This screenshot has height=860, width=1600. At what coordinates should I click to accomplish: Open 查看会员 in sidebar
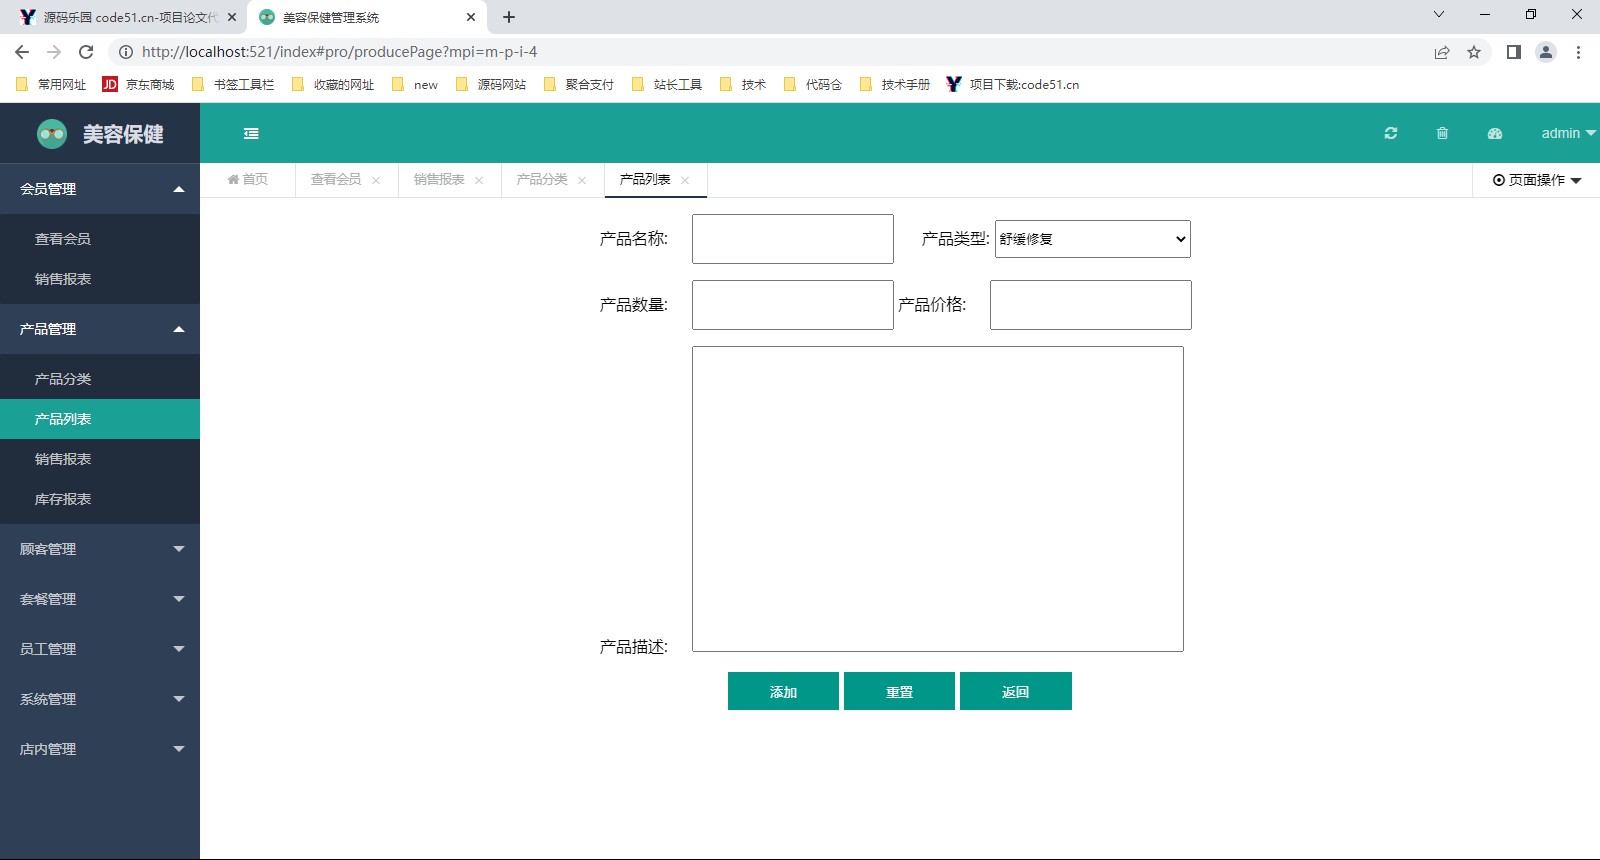100,239
